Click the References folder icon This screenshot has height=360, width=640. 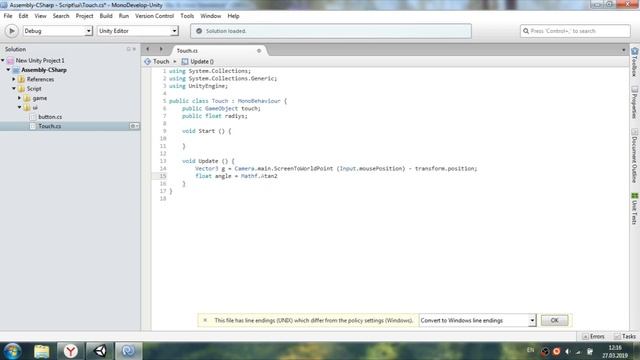click(22, 79)
